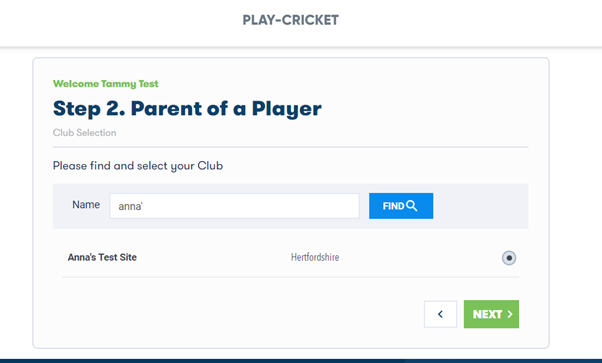Click the divider line under club result
Viewport: 602px width, 363px height.
coord(291,277)
